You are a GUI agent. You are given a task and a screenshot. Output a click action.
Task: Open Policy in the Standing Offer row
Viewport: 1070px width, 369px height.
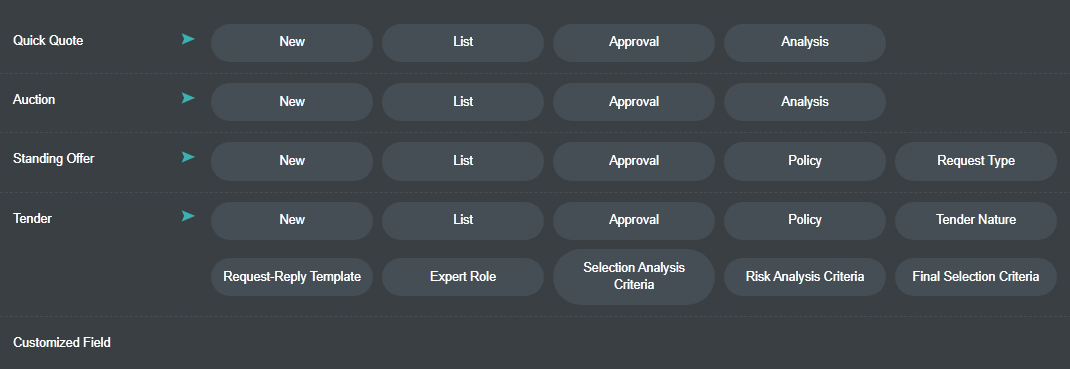click(805, 161)
